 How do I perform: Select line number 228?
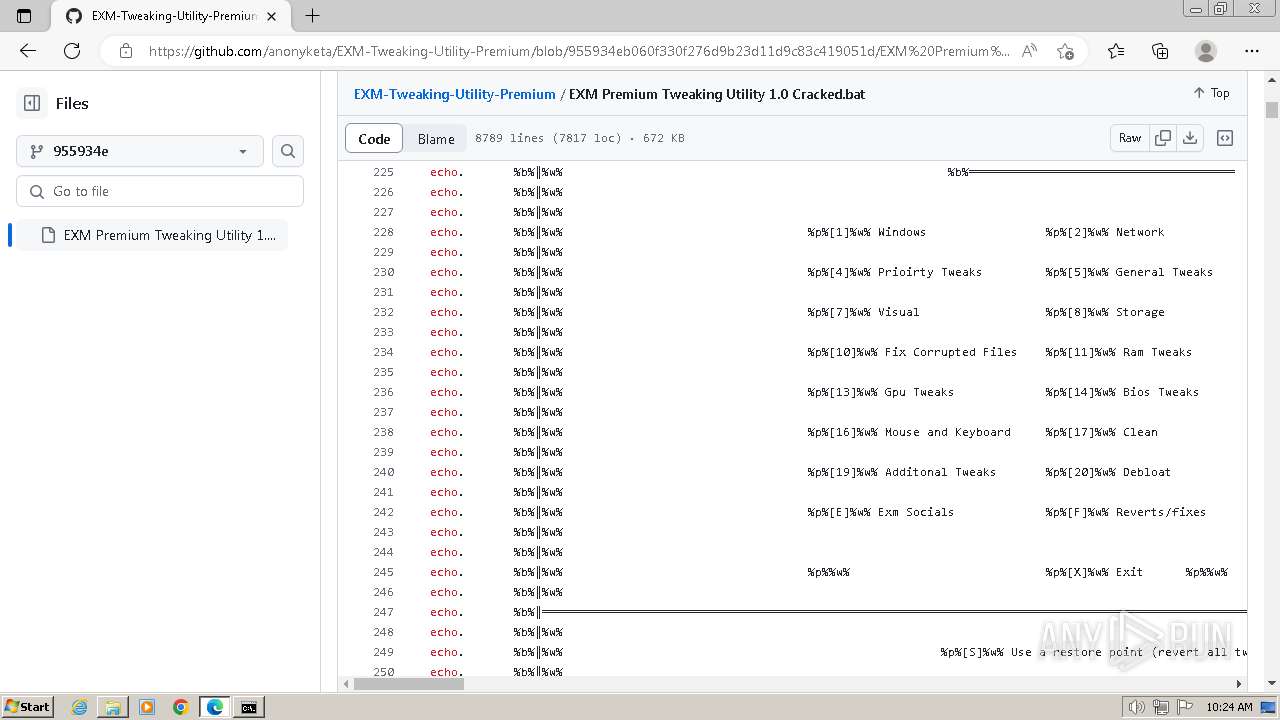(384, 232)
